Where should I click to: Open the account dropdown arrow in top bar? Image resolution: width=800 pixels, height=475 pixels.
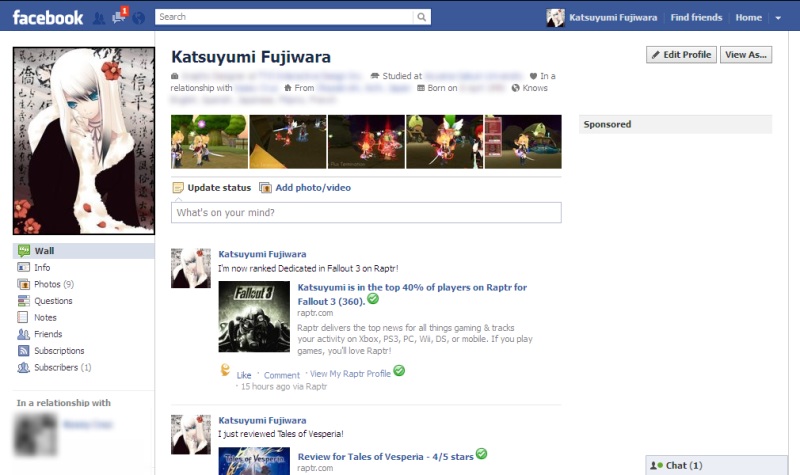tap(778, 18)
